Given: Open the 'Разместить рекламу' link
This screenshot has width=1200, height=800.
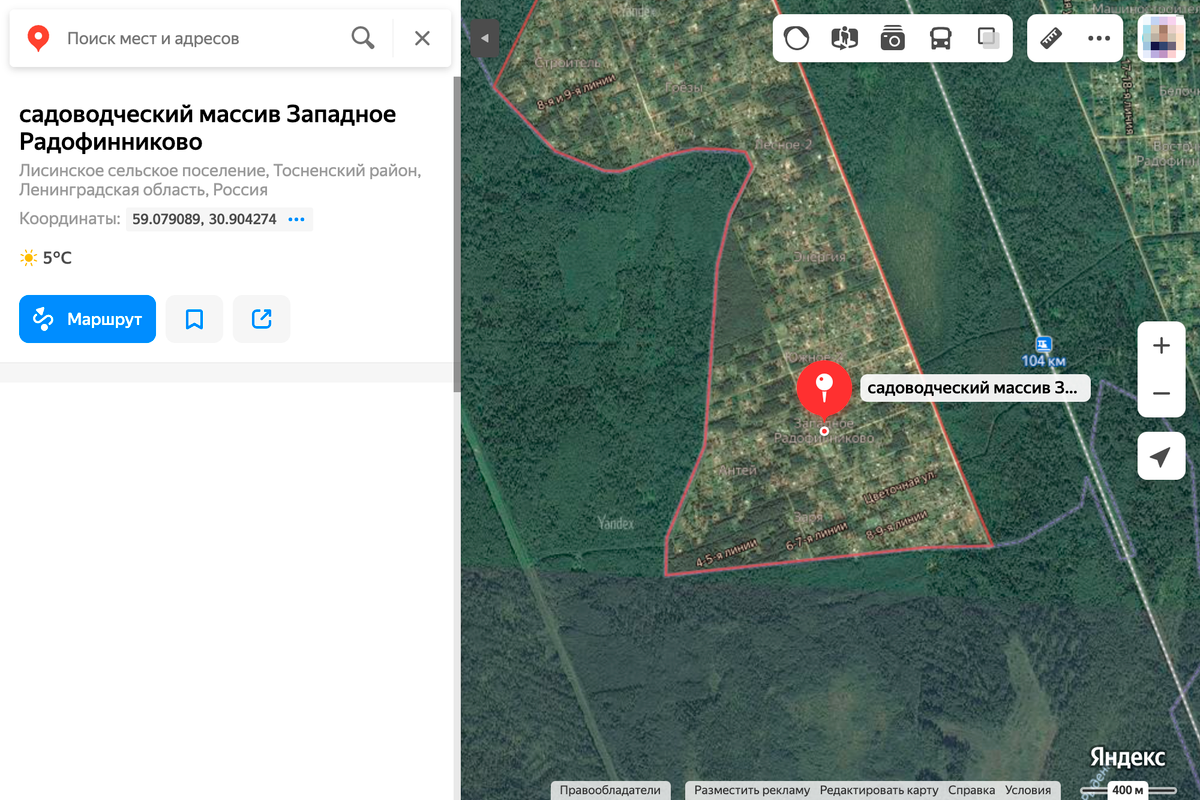Looking at the screenshot, I should coord(752,790).
